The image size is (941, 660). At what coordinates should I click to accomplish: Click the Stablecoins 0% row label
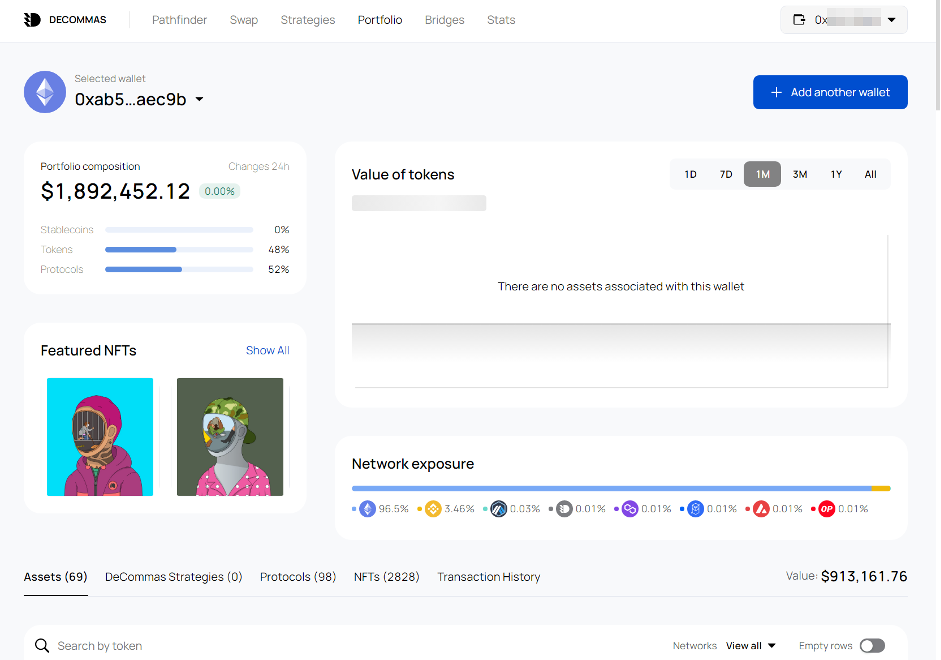(x=67, y=230)
